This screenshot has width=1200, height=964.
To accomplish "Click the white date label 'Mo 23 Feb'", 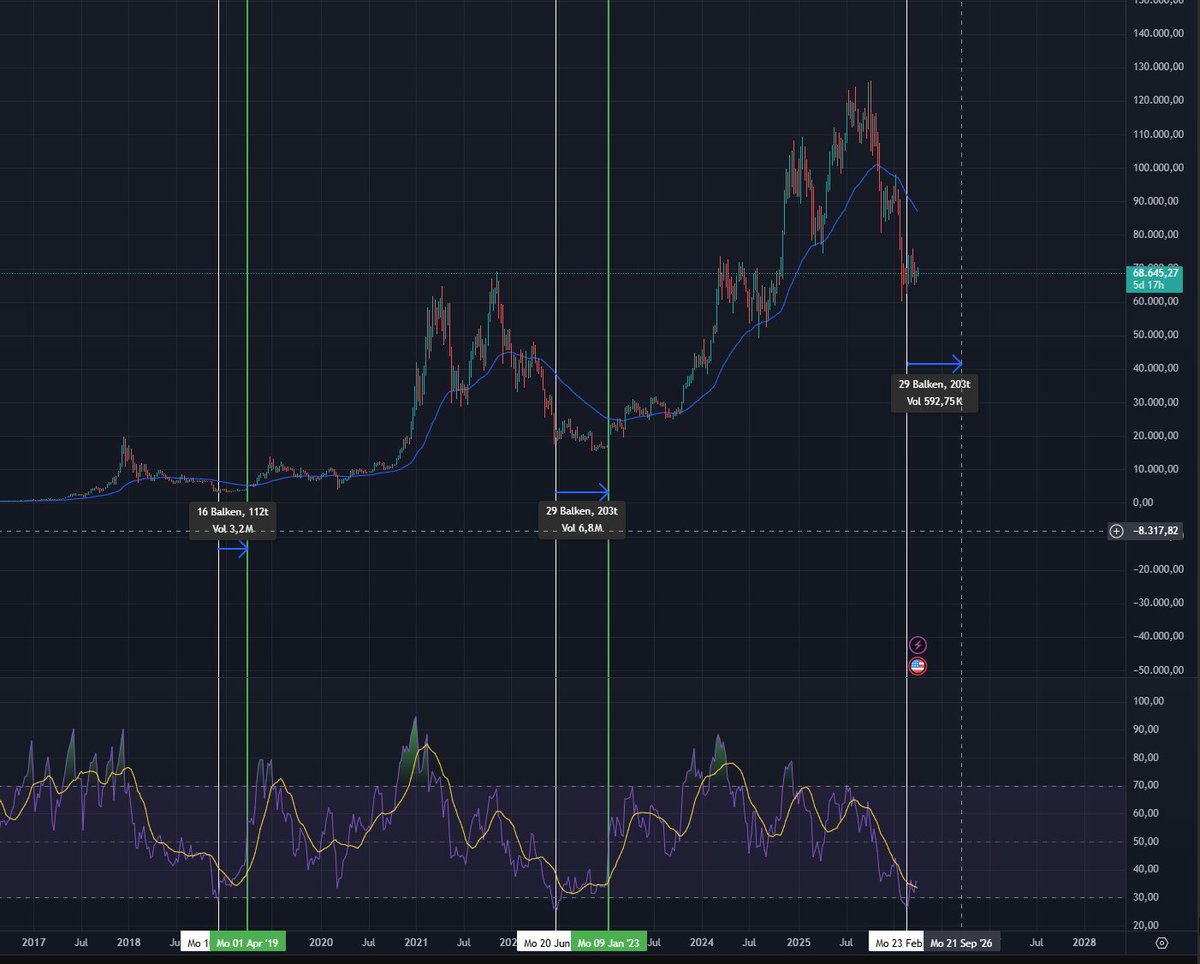I will [898, 942].
